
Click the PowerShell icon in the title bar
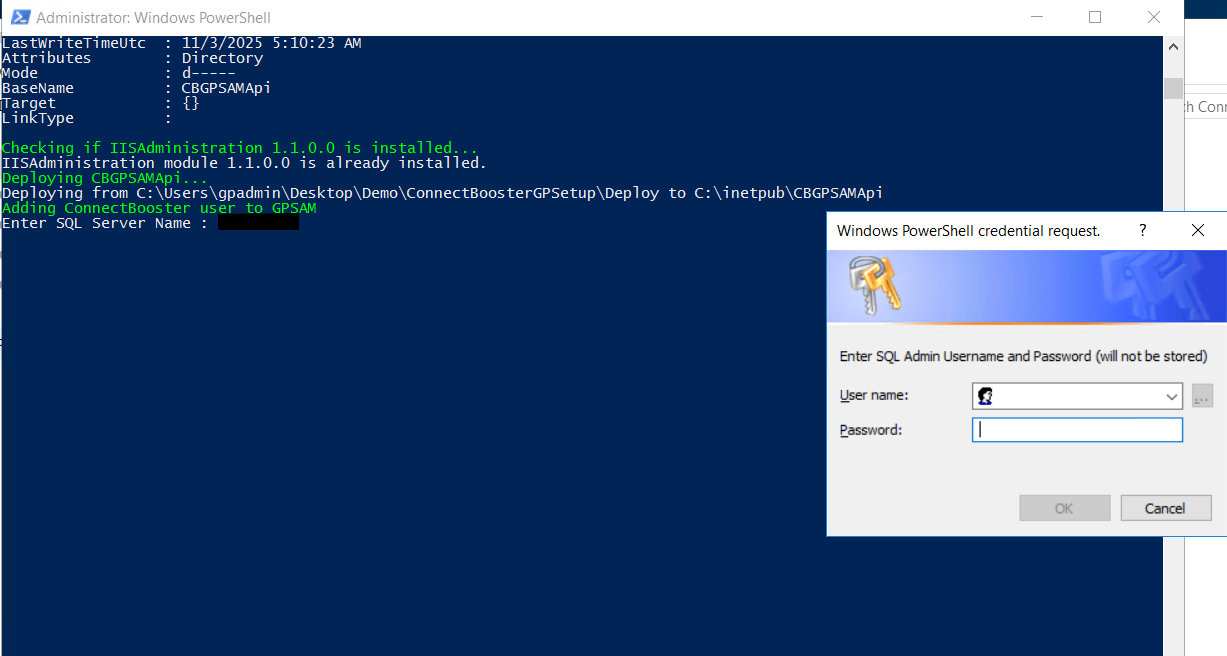tap(19, 17)
